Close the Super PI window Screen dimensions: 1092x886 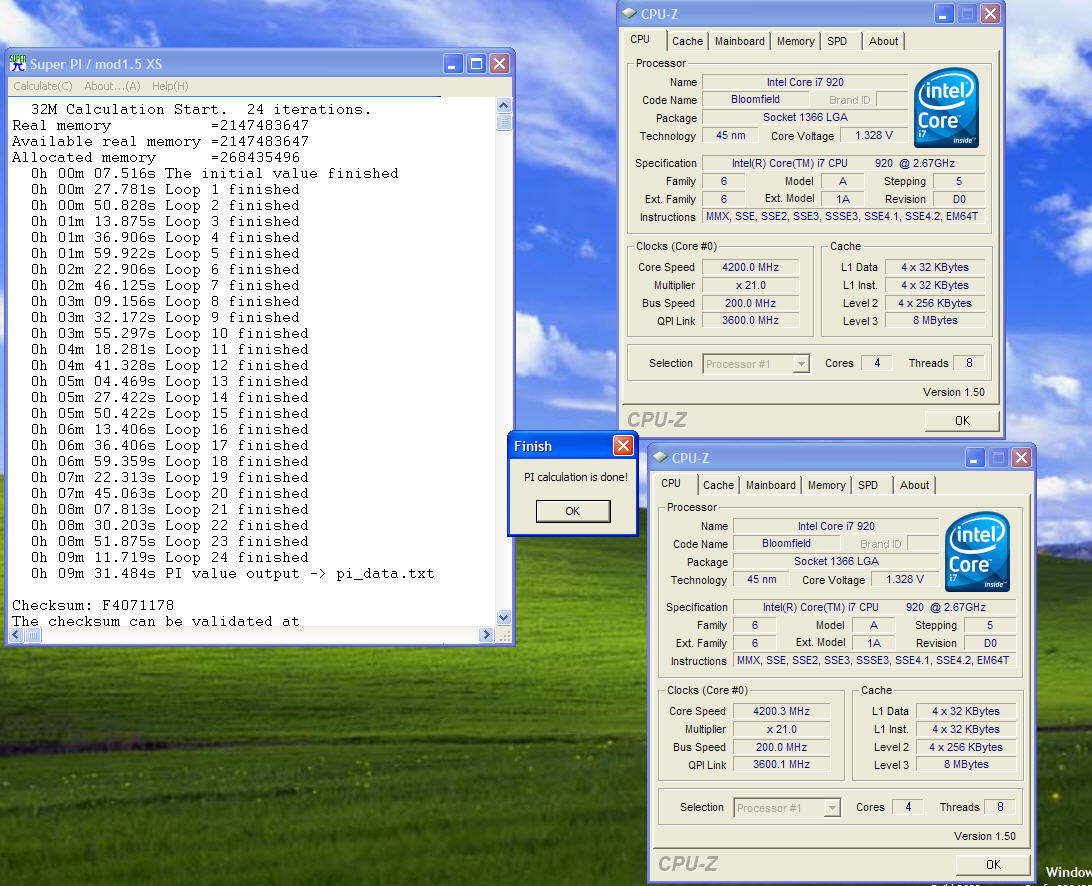(x=499, y=64)
